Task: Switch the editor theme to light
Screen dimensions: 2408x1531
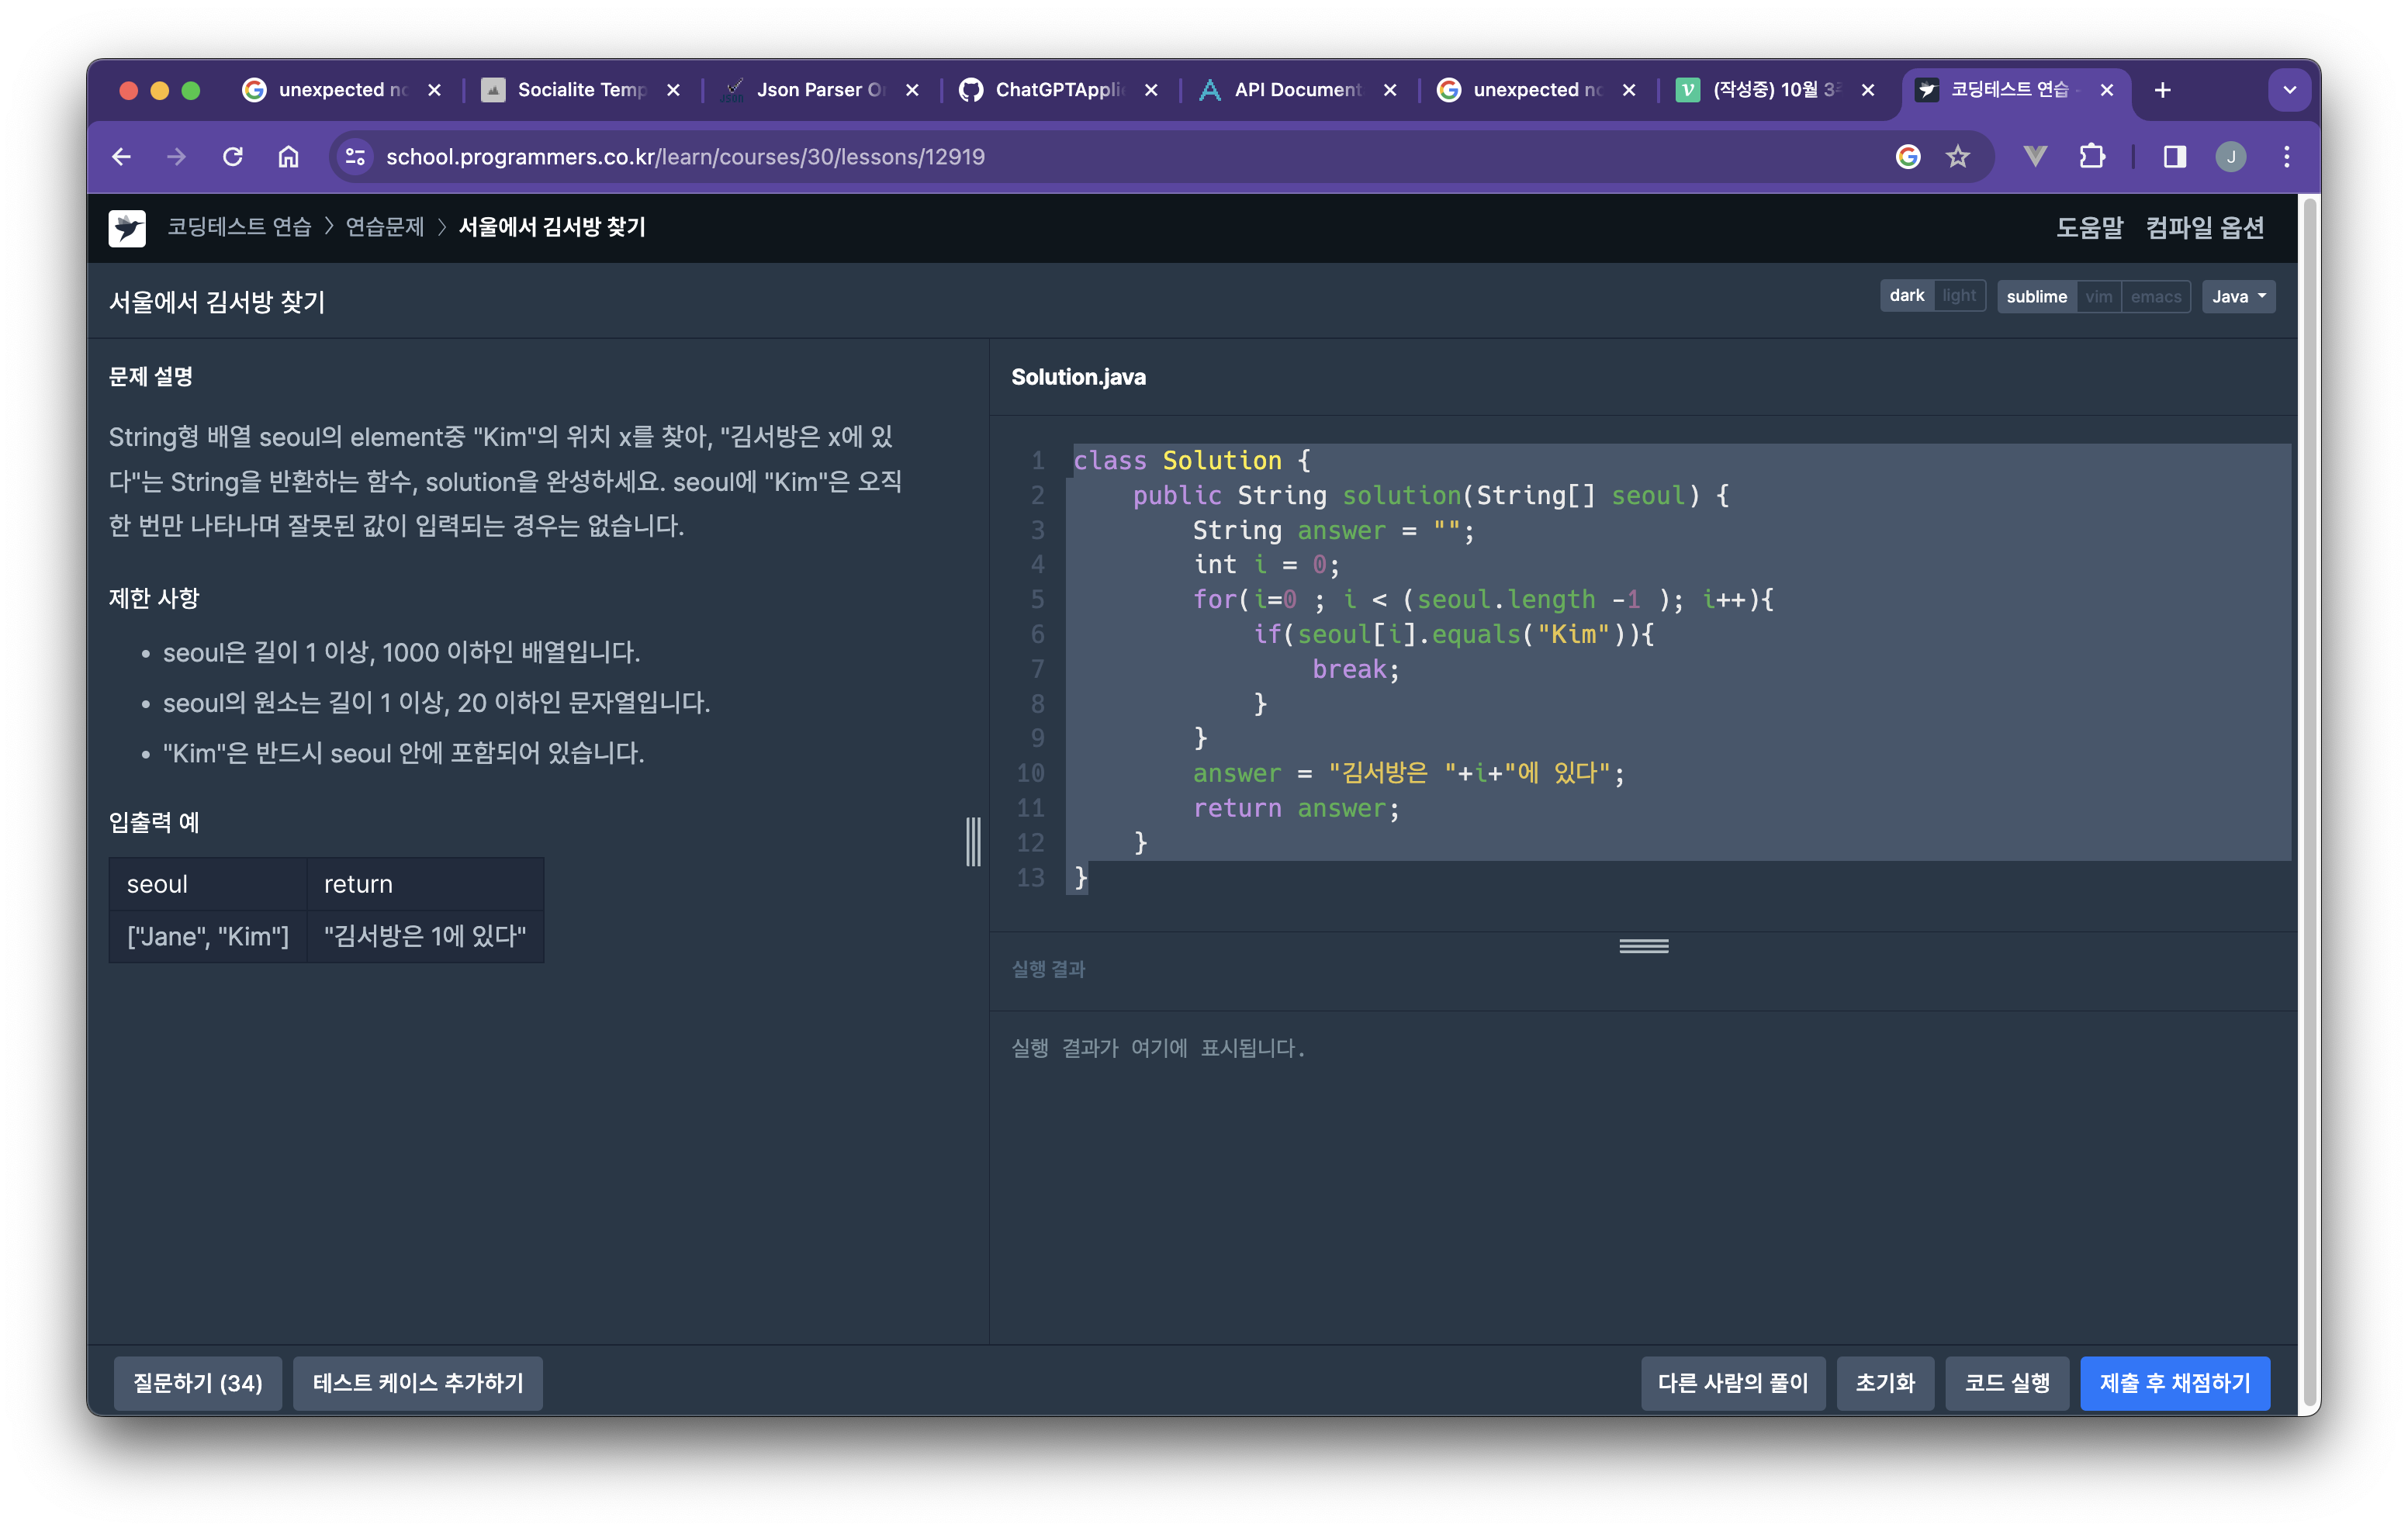Action: (x=1958, y=296)
